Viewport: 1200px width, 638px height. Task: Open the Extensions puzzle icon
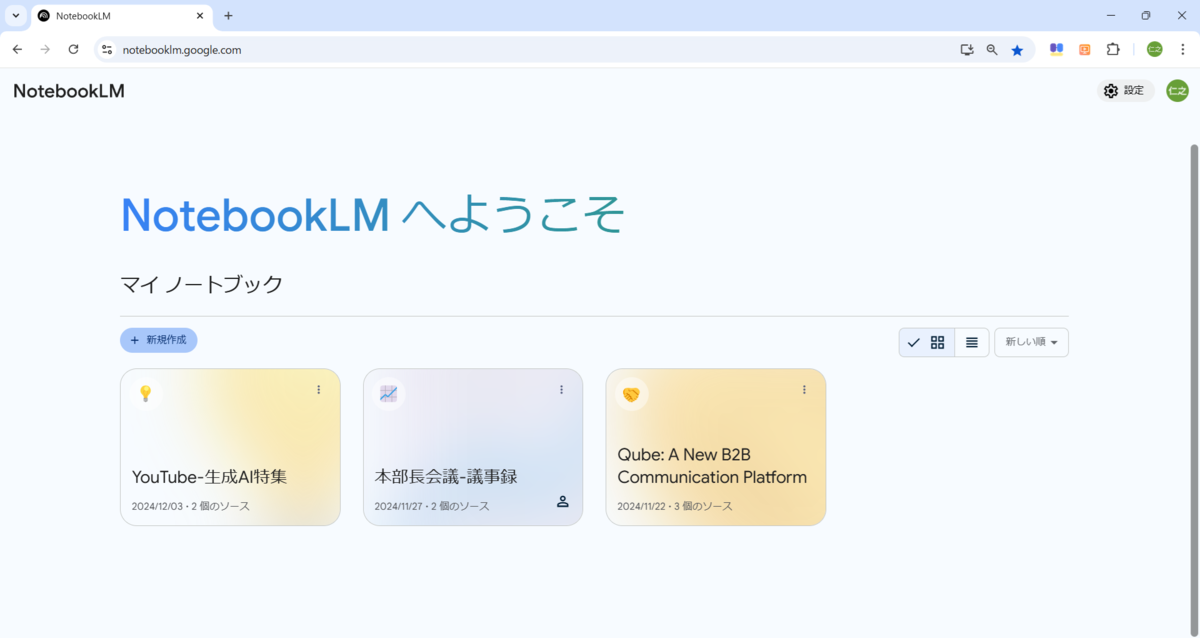(1113, 49)
